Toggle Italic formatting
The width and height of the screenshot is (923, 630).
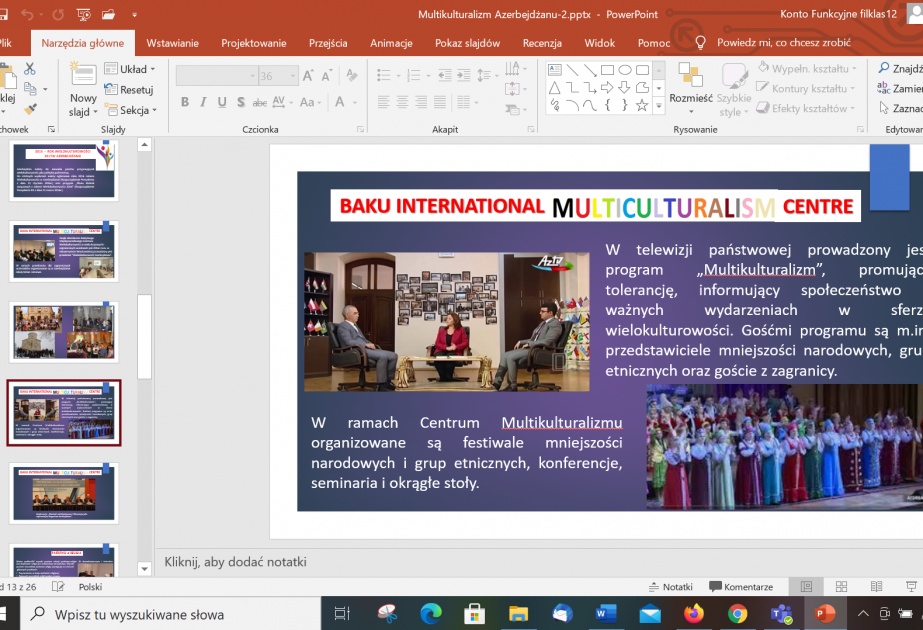click(x=203, y=102)
